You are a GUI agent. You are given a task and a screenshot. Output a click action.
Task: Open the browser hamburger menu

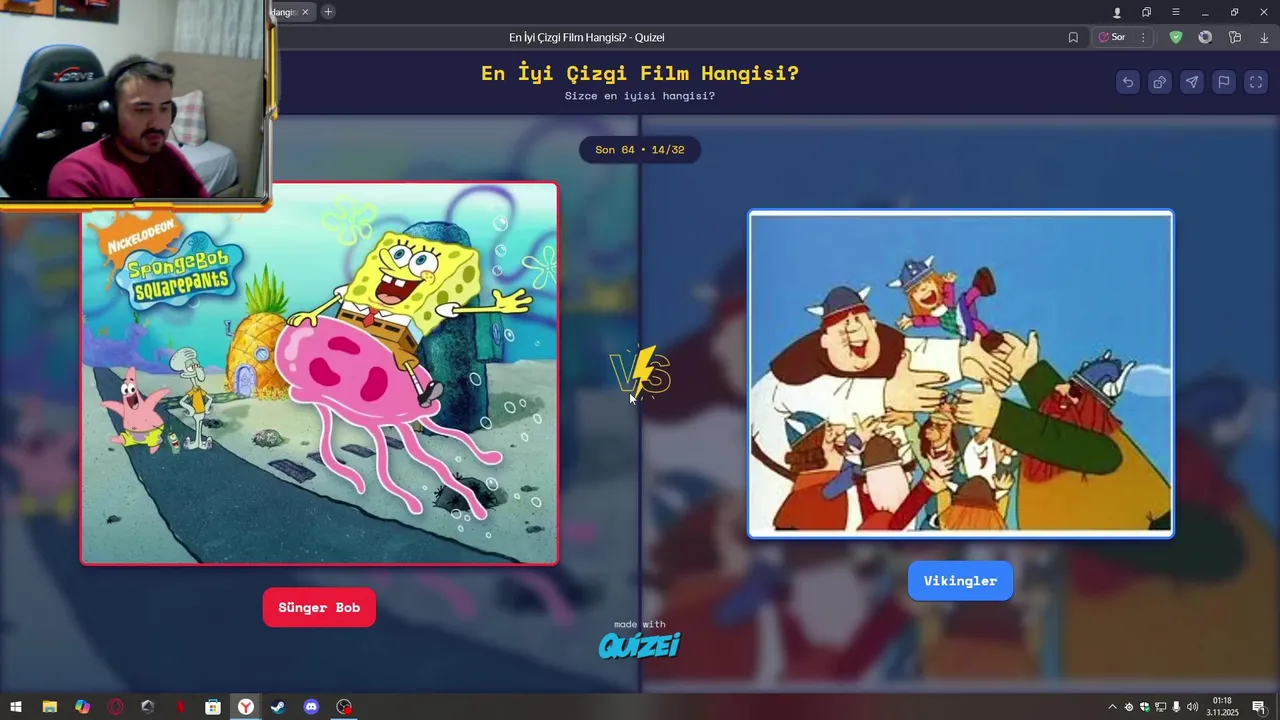point(1176,12)
